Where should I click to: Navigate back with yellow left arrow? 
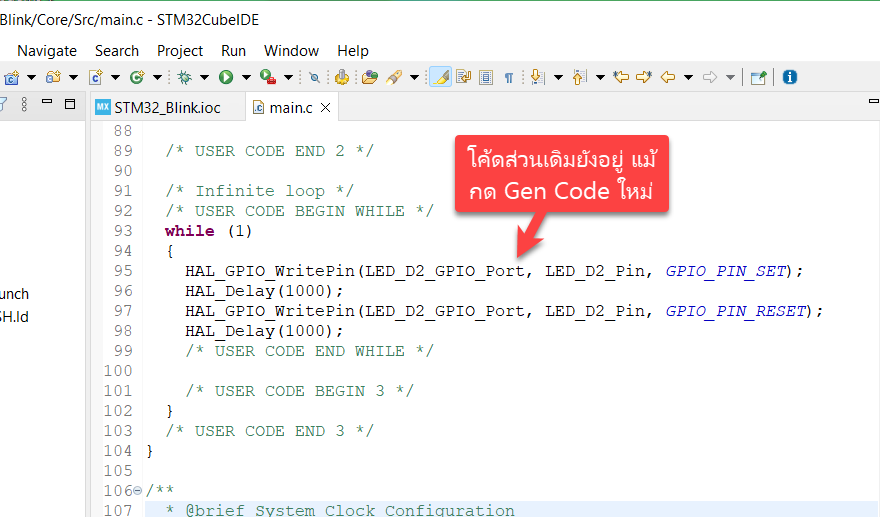click(x=668, y=77)
